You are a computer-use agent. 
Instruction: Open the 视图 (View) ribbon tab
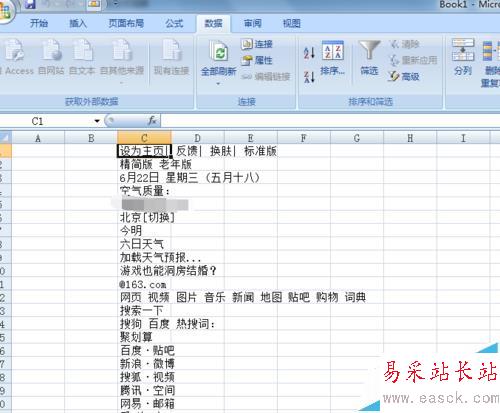pyautogui.click(x=292, y=23)
